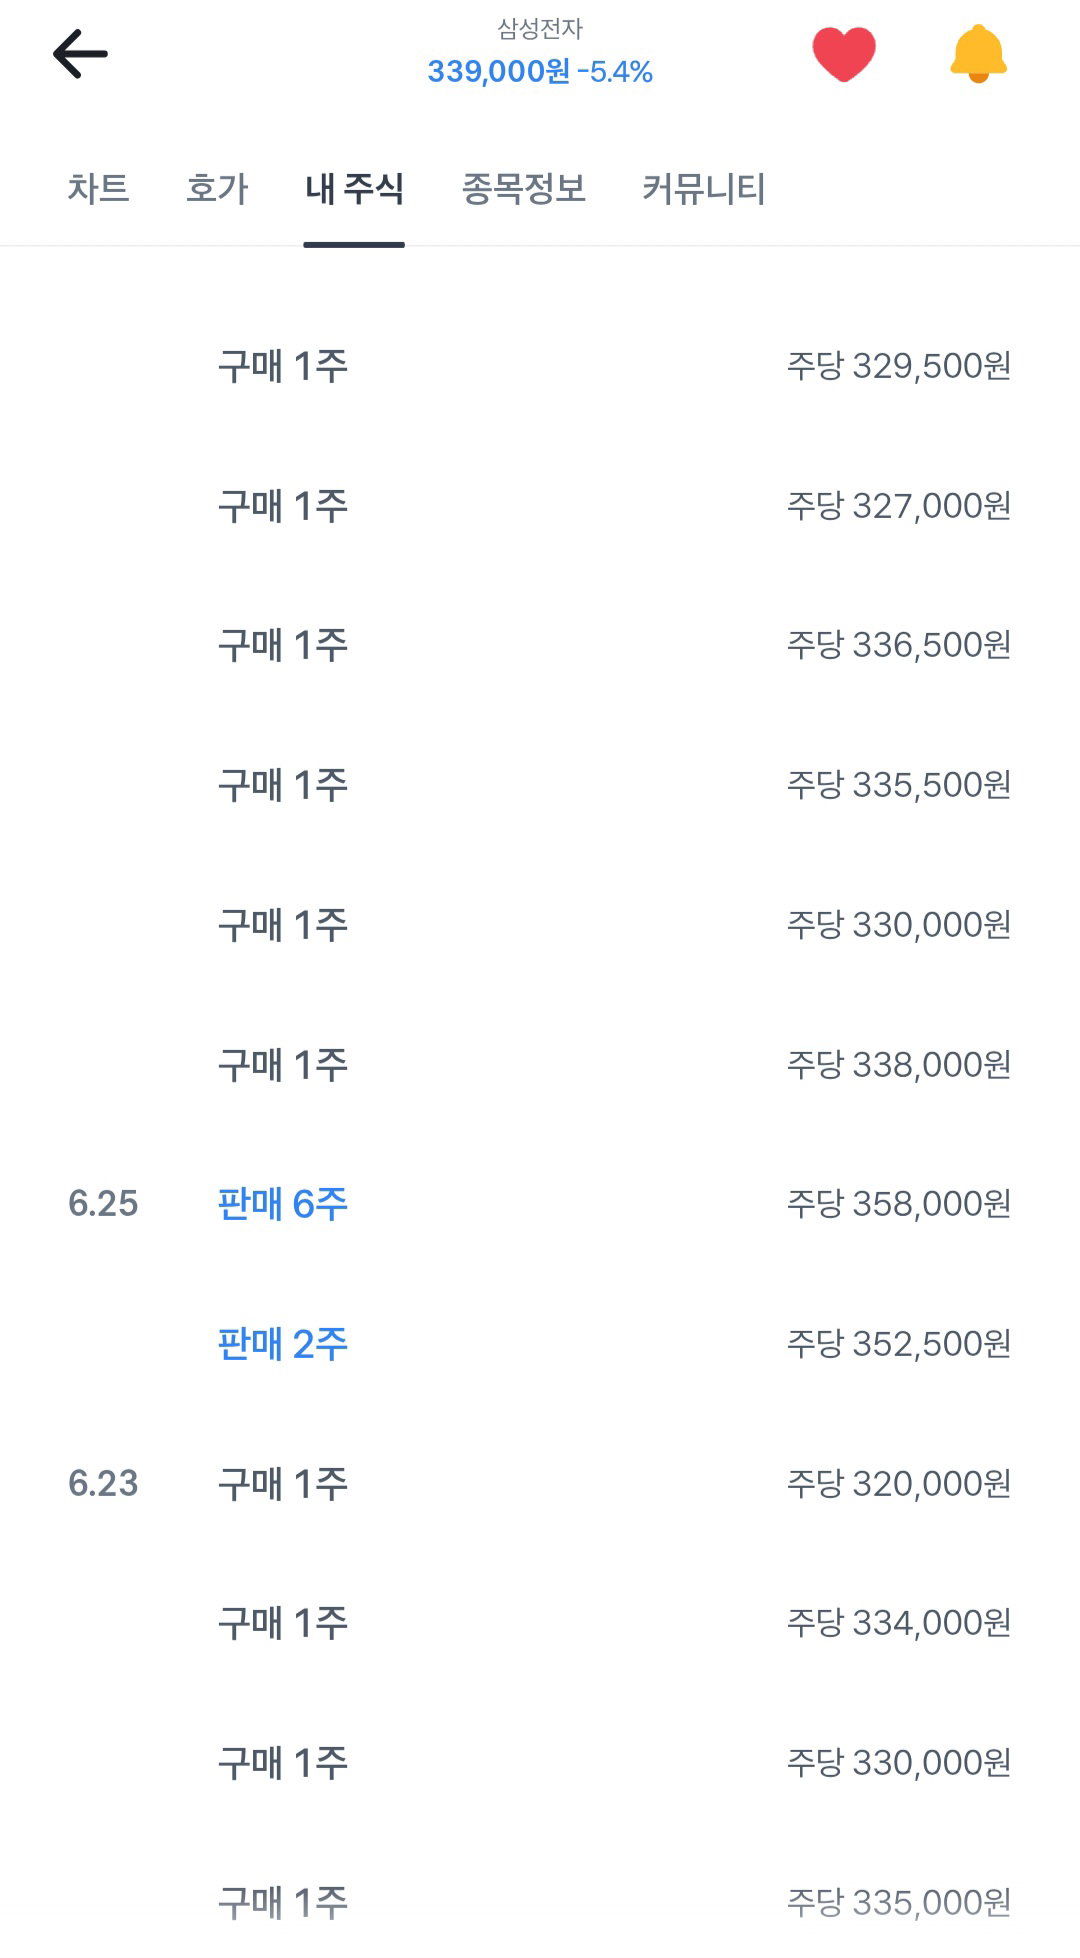Select the purchase at 주당 336,500원
The height and width of the screenshot is (1958, 1080).
coord(540,645)
